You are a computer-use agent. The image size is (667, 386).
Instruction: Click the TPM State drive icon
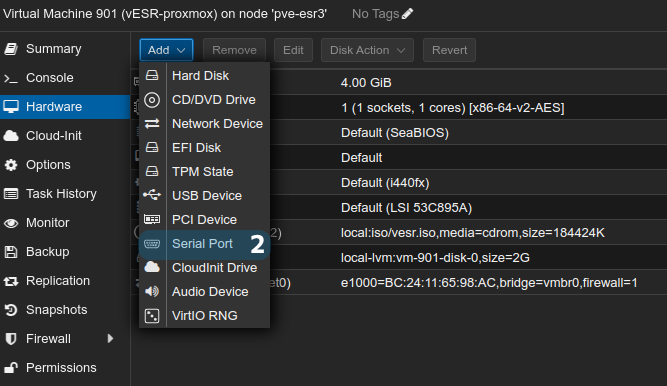point(152,171)
